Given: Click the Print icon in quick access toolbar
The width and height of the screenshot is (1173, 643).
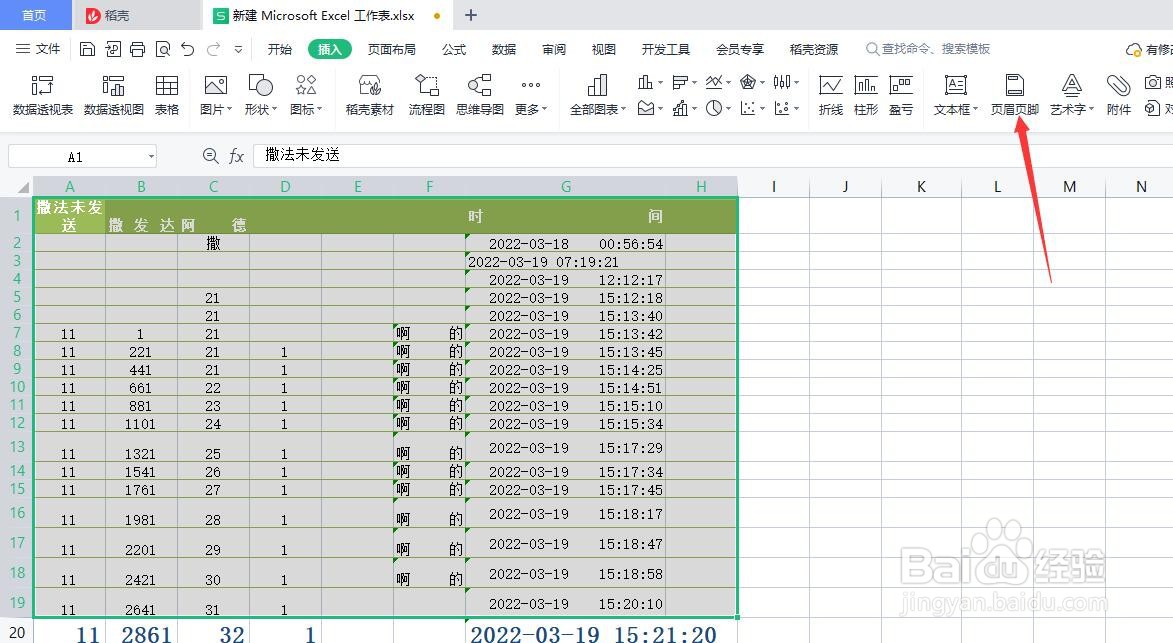Looking at the screenshot, I should pos(136,48).
